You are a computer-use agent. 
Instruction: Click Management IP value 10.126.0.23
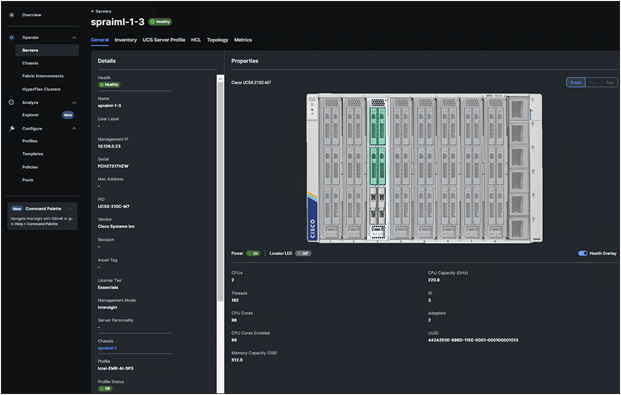(x=109, y=146)
